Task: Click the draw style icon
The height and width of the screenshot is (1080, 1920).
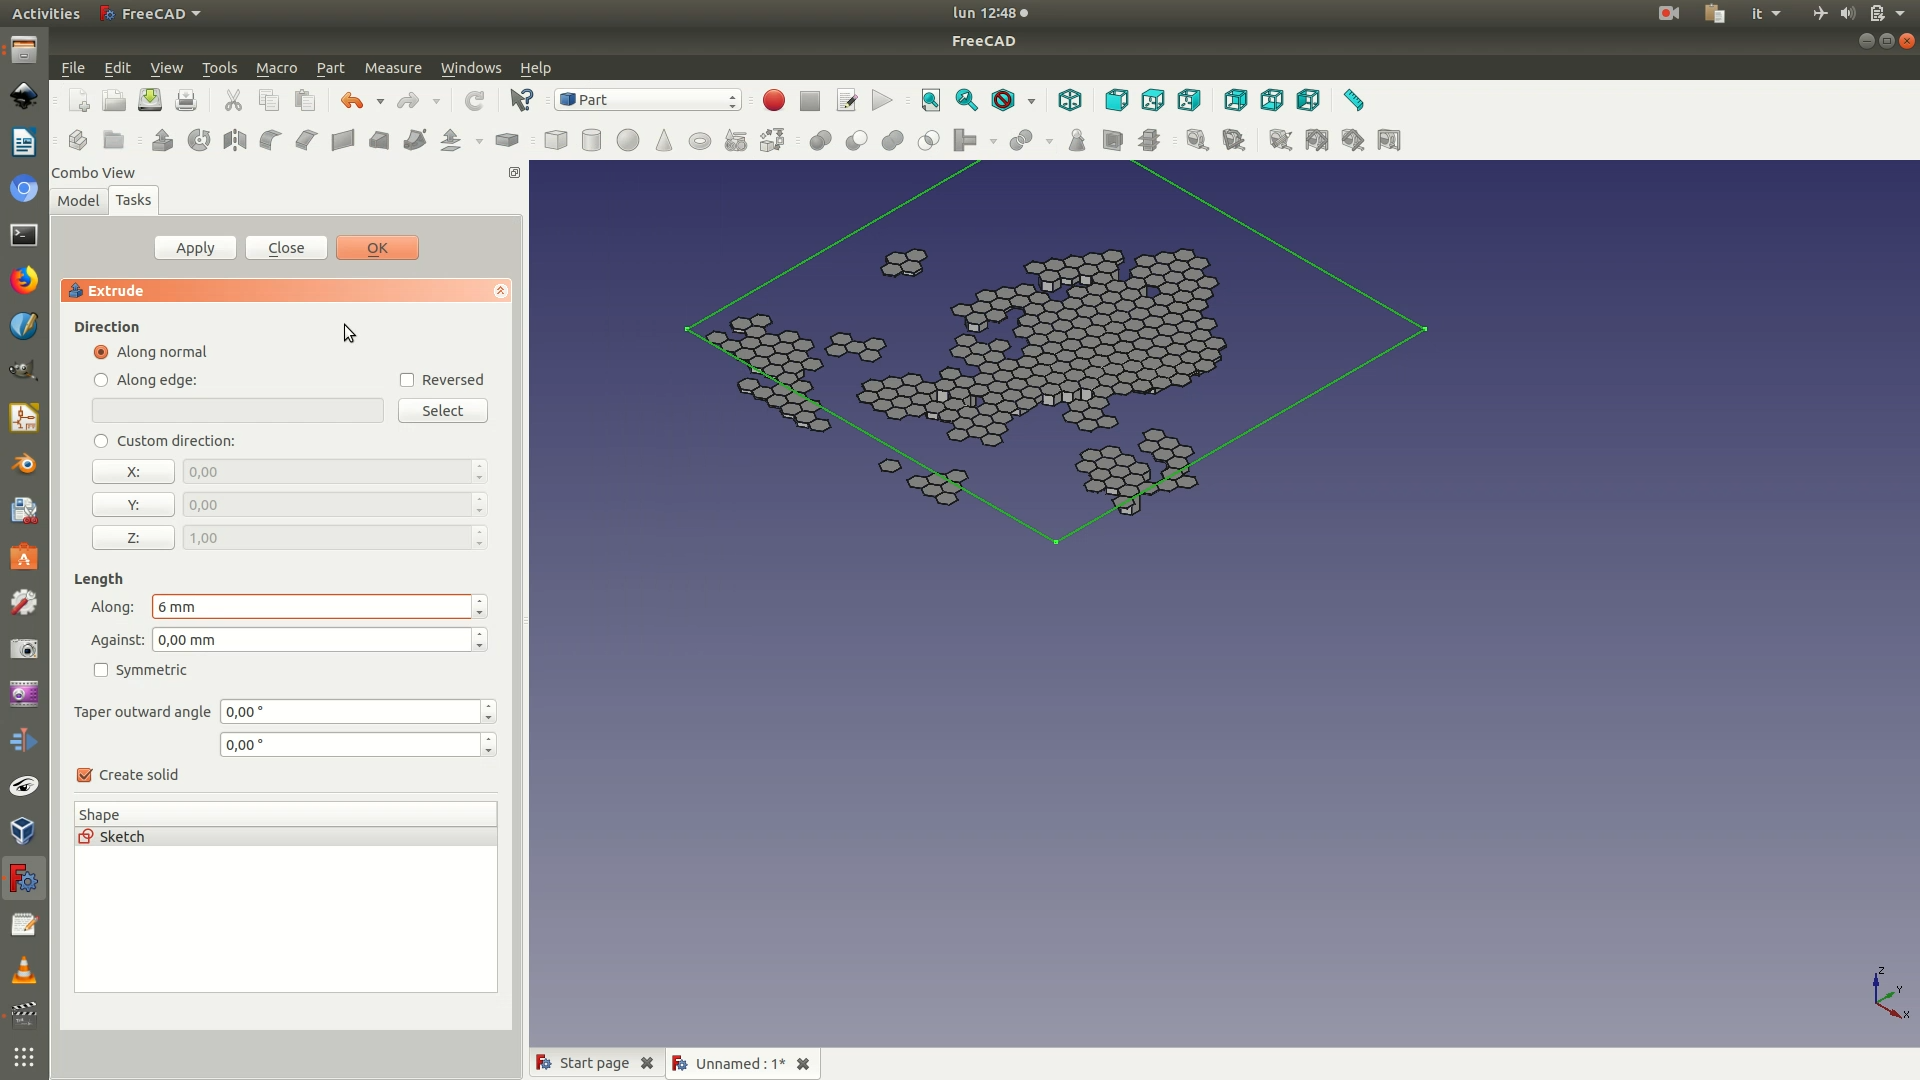Action: click(x=1003, y=100)
